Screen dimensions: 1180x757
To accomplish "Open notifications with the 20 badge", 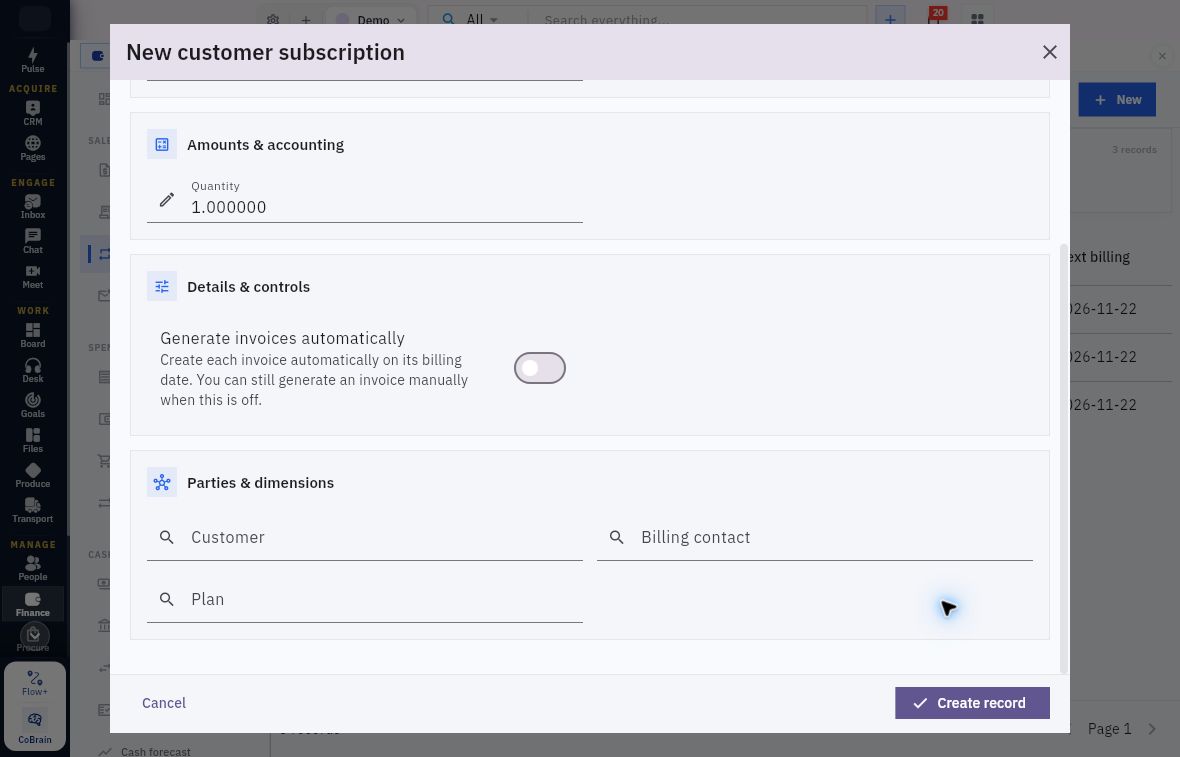I will click(x=935, y=18).
